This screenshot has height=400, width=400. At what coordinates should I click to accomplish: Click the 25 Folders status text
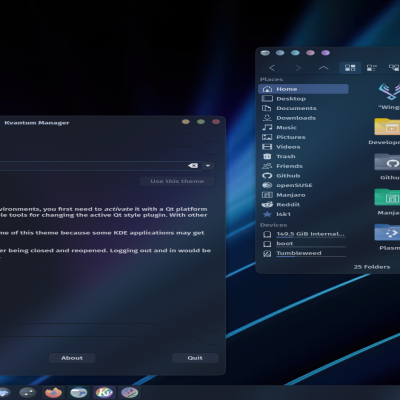pyautogui.click(x=372, y=267)
